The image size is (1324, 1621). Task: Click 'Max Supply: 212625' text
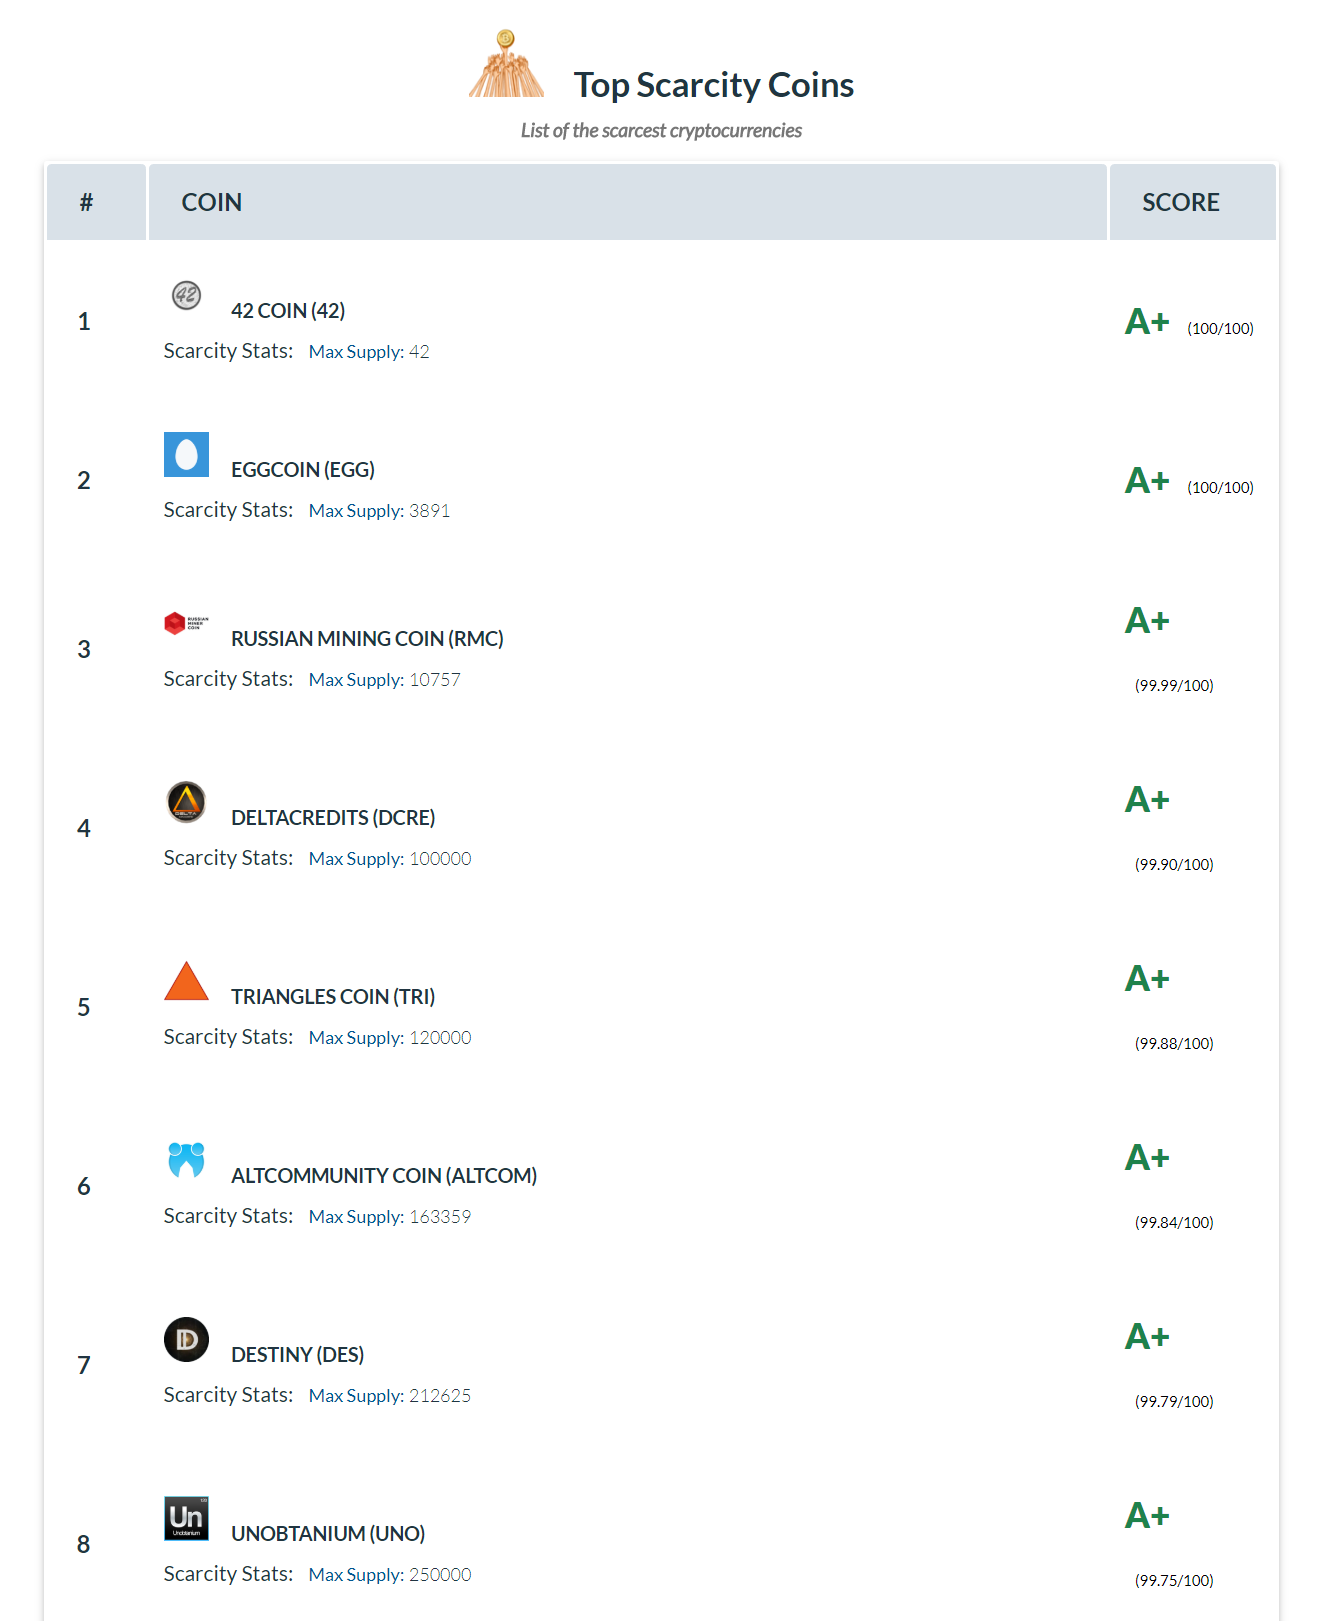click(x=390, y=1396)
